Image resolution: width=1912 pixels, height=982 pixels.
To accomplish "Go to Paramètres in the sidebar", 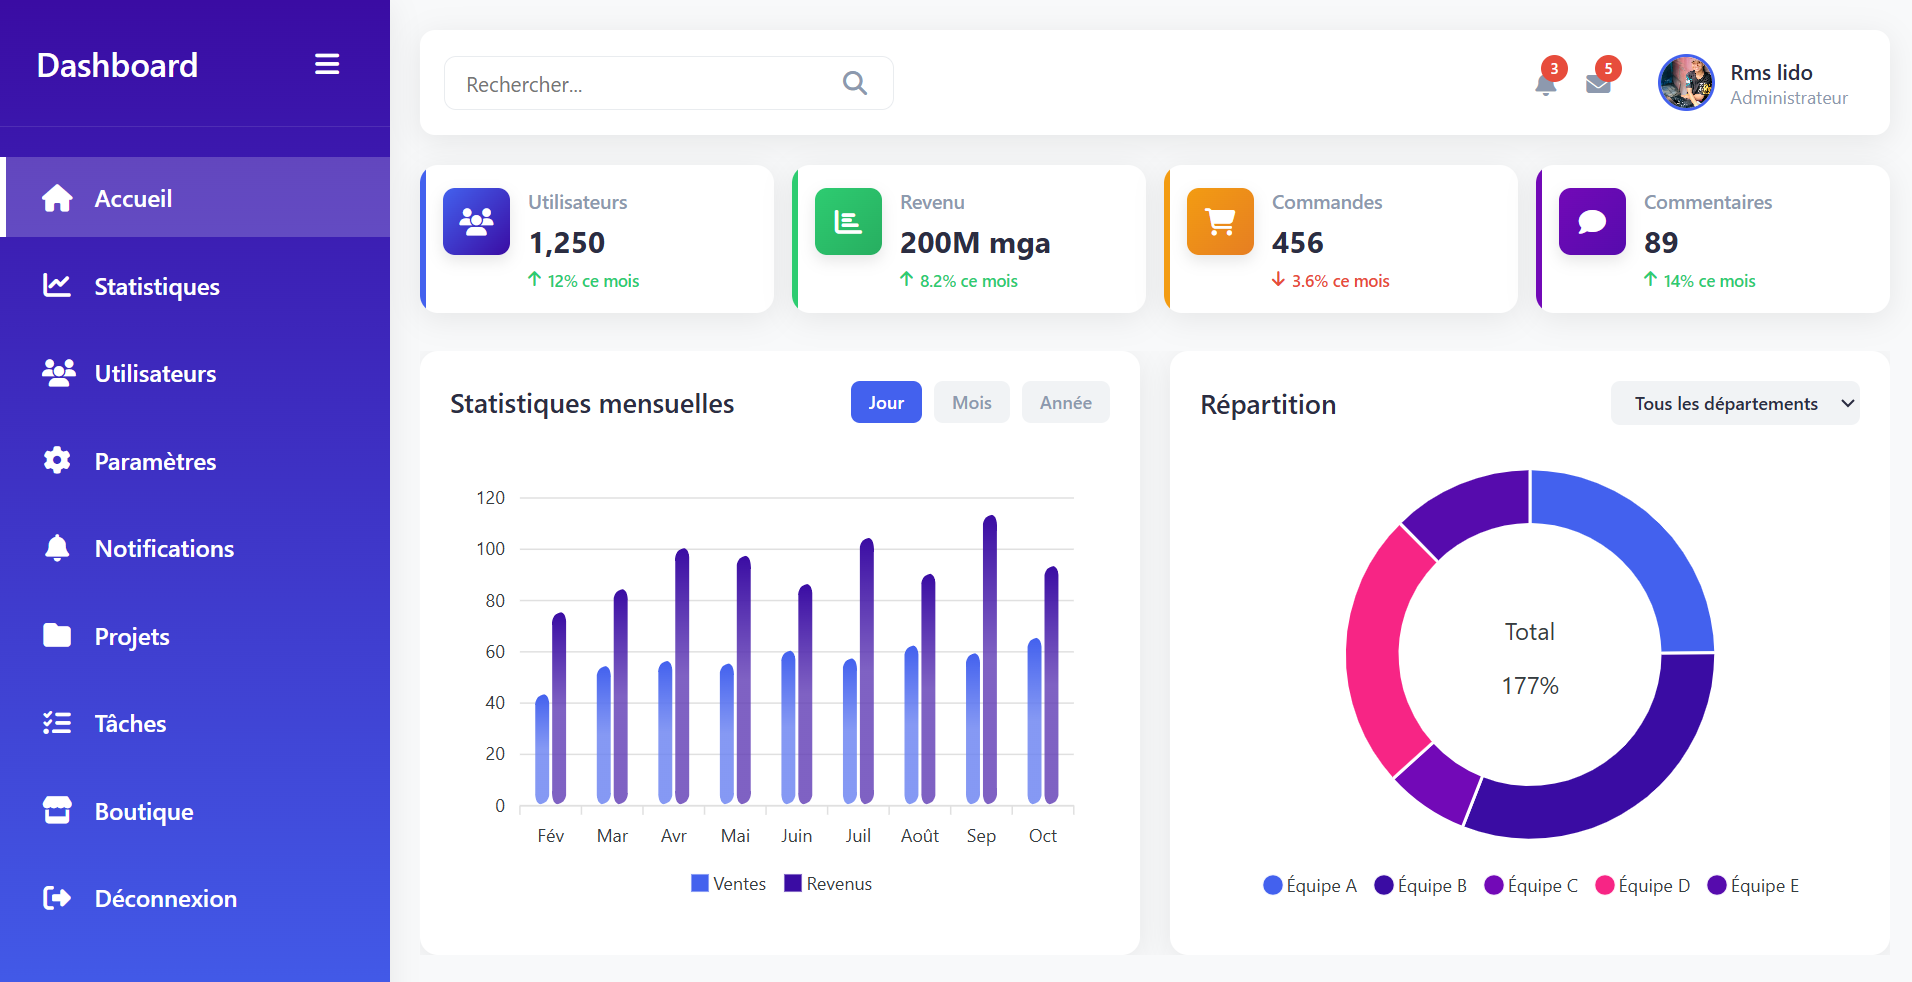I will click(155, 462).
